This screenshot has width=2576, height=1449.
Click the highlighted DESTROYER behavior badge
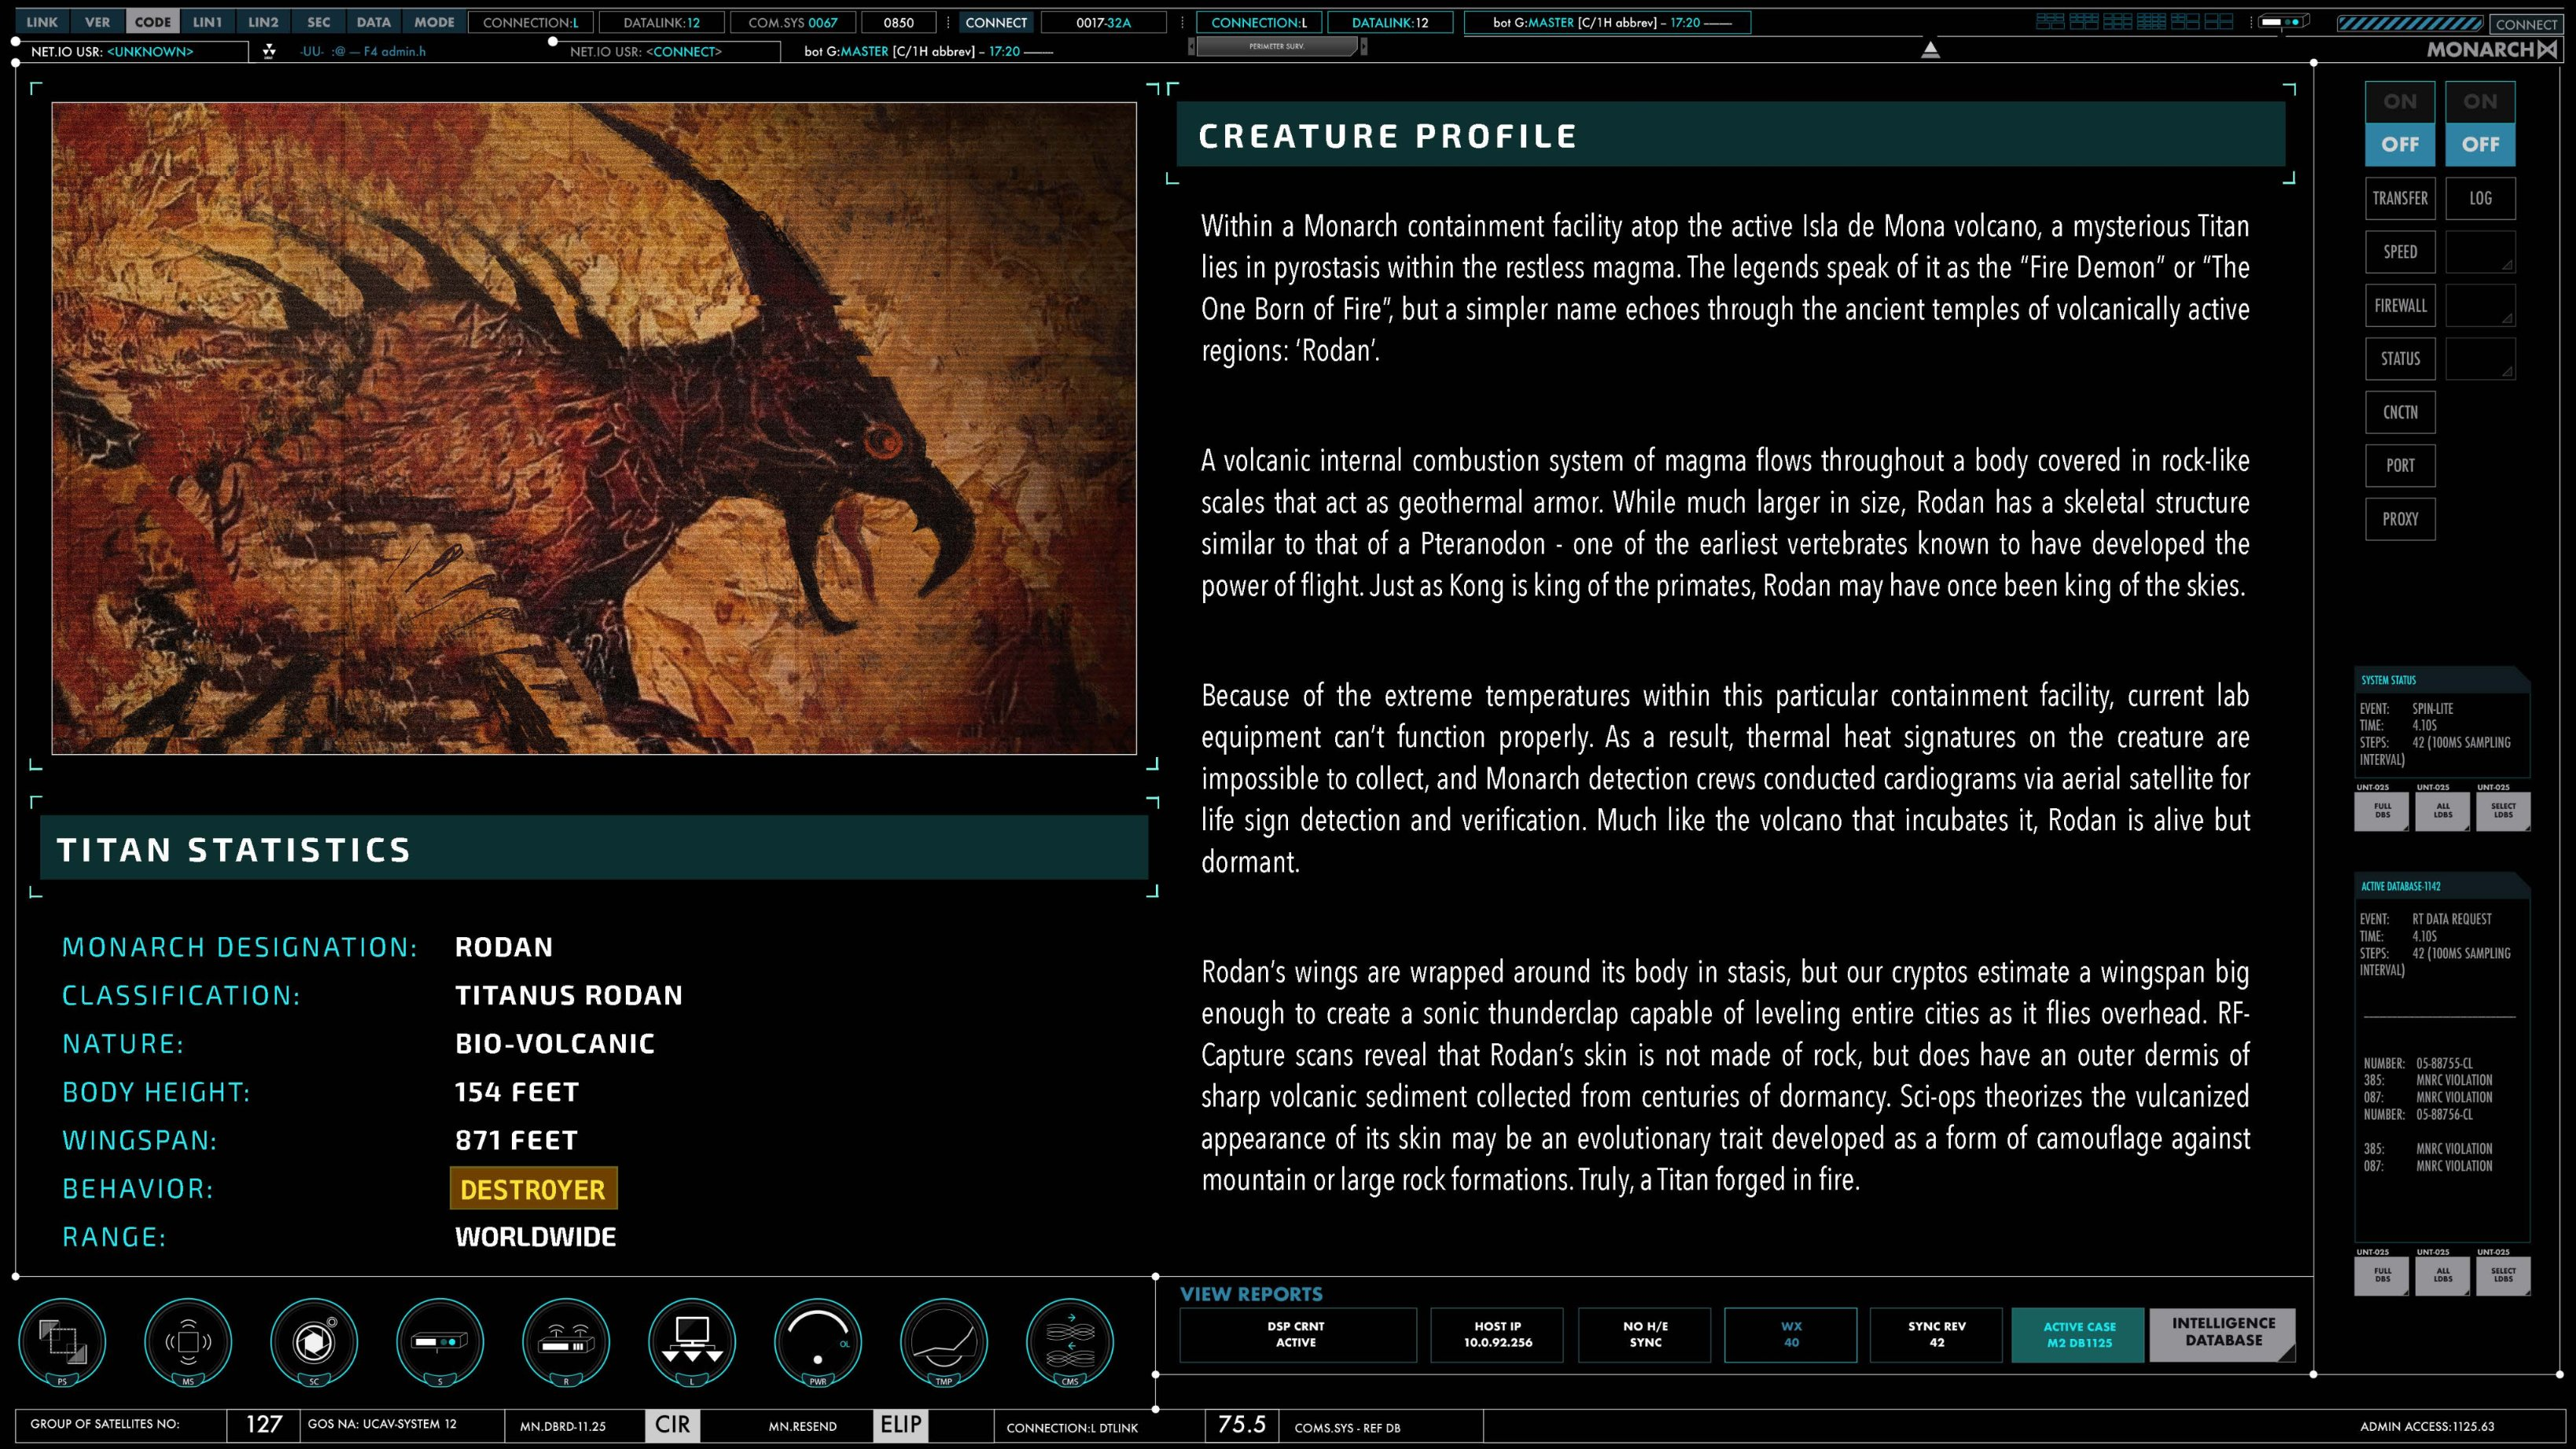pyautogui.click(x=533, y=1189)
